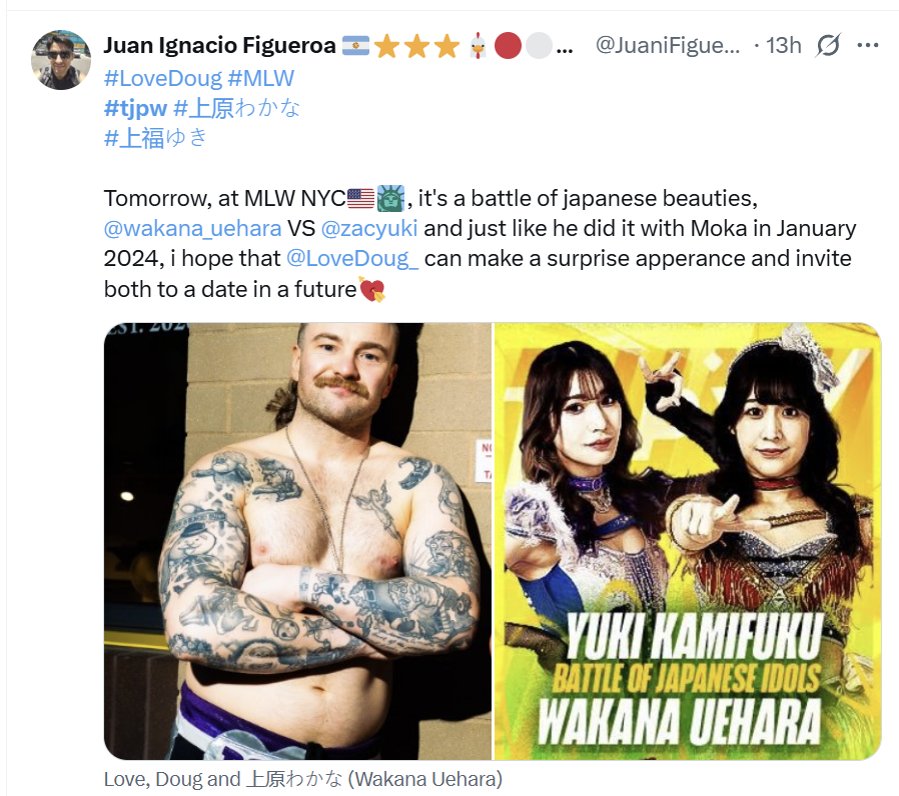Image resolution: width=899 pixels, height=796 pixels.
Task: Visit the @LoveDoug_ mention
Action: tap(352, 258)
